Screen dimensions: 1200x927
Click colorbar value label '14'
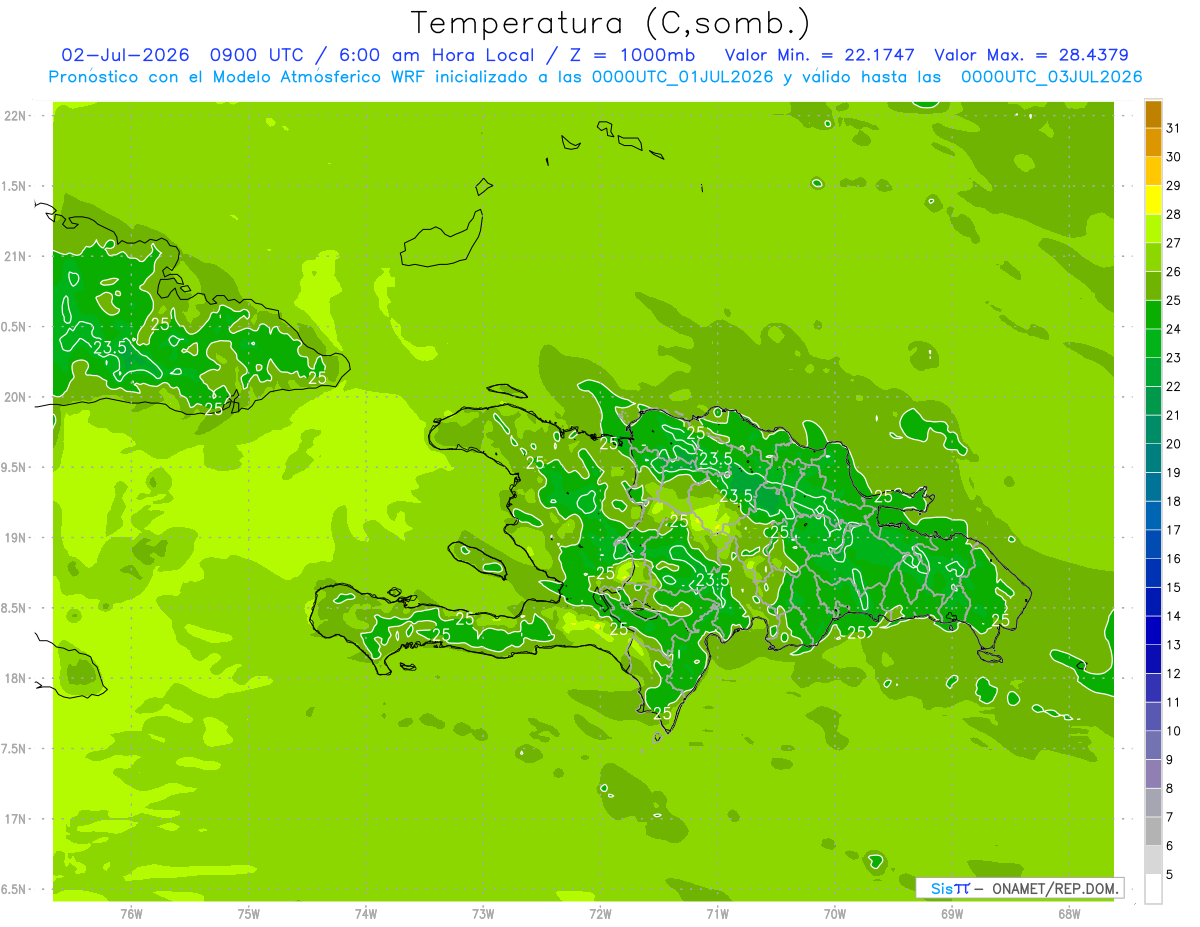[x=1174, y=617]
